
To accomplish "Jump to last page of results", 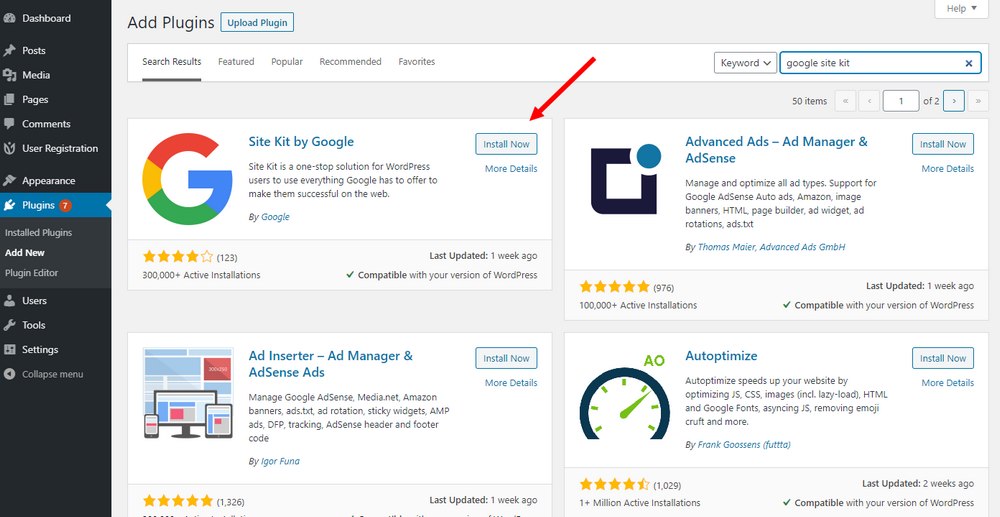I will pos(978,101).
